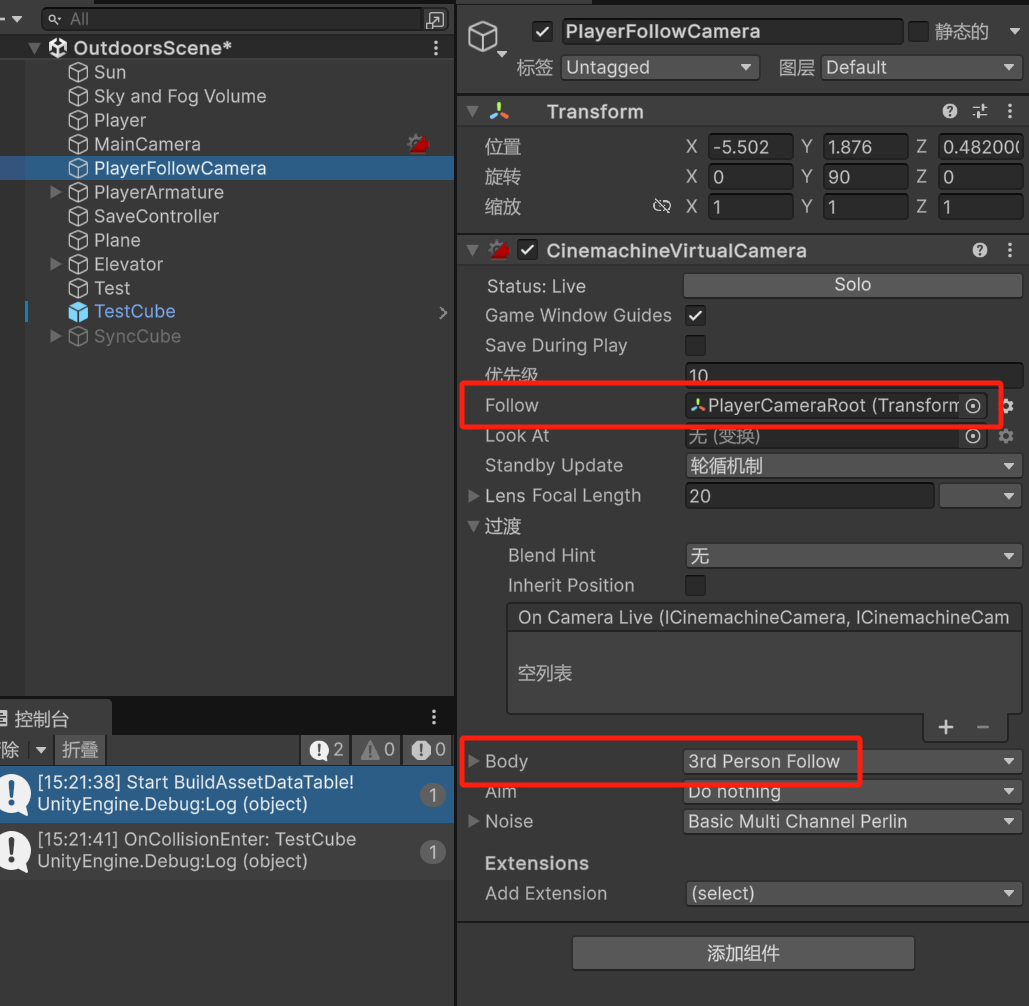The image size is (1029, 1006).
Task: Open the Untagged tag dropdown
Action: pos(659,67)
